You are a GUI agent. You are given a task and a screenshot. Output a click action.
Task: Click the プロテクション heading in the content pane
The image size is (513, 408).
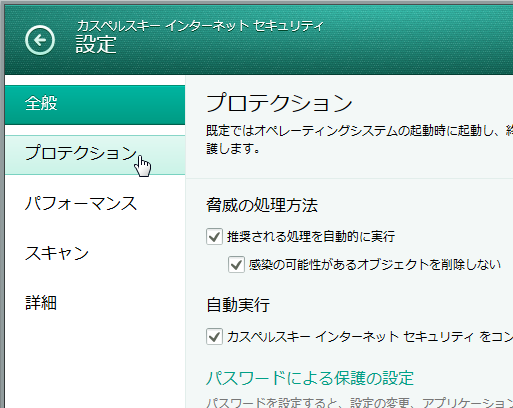tap(279, 103)
